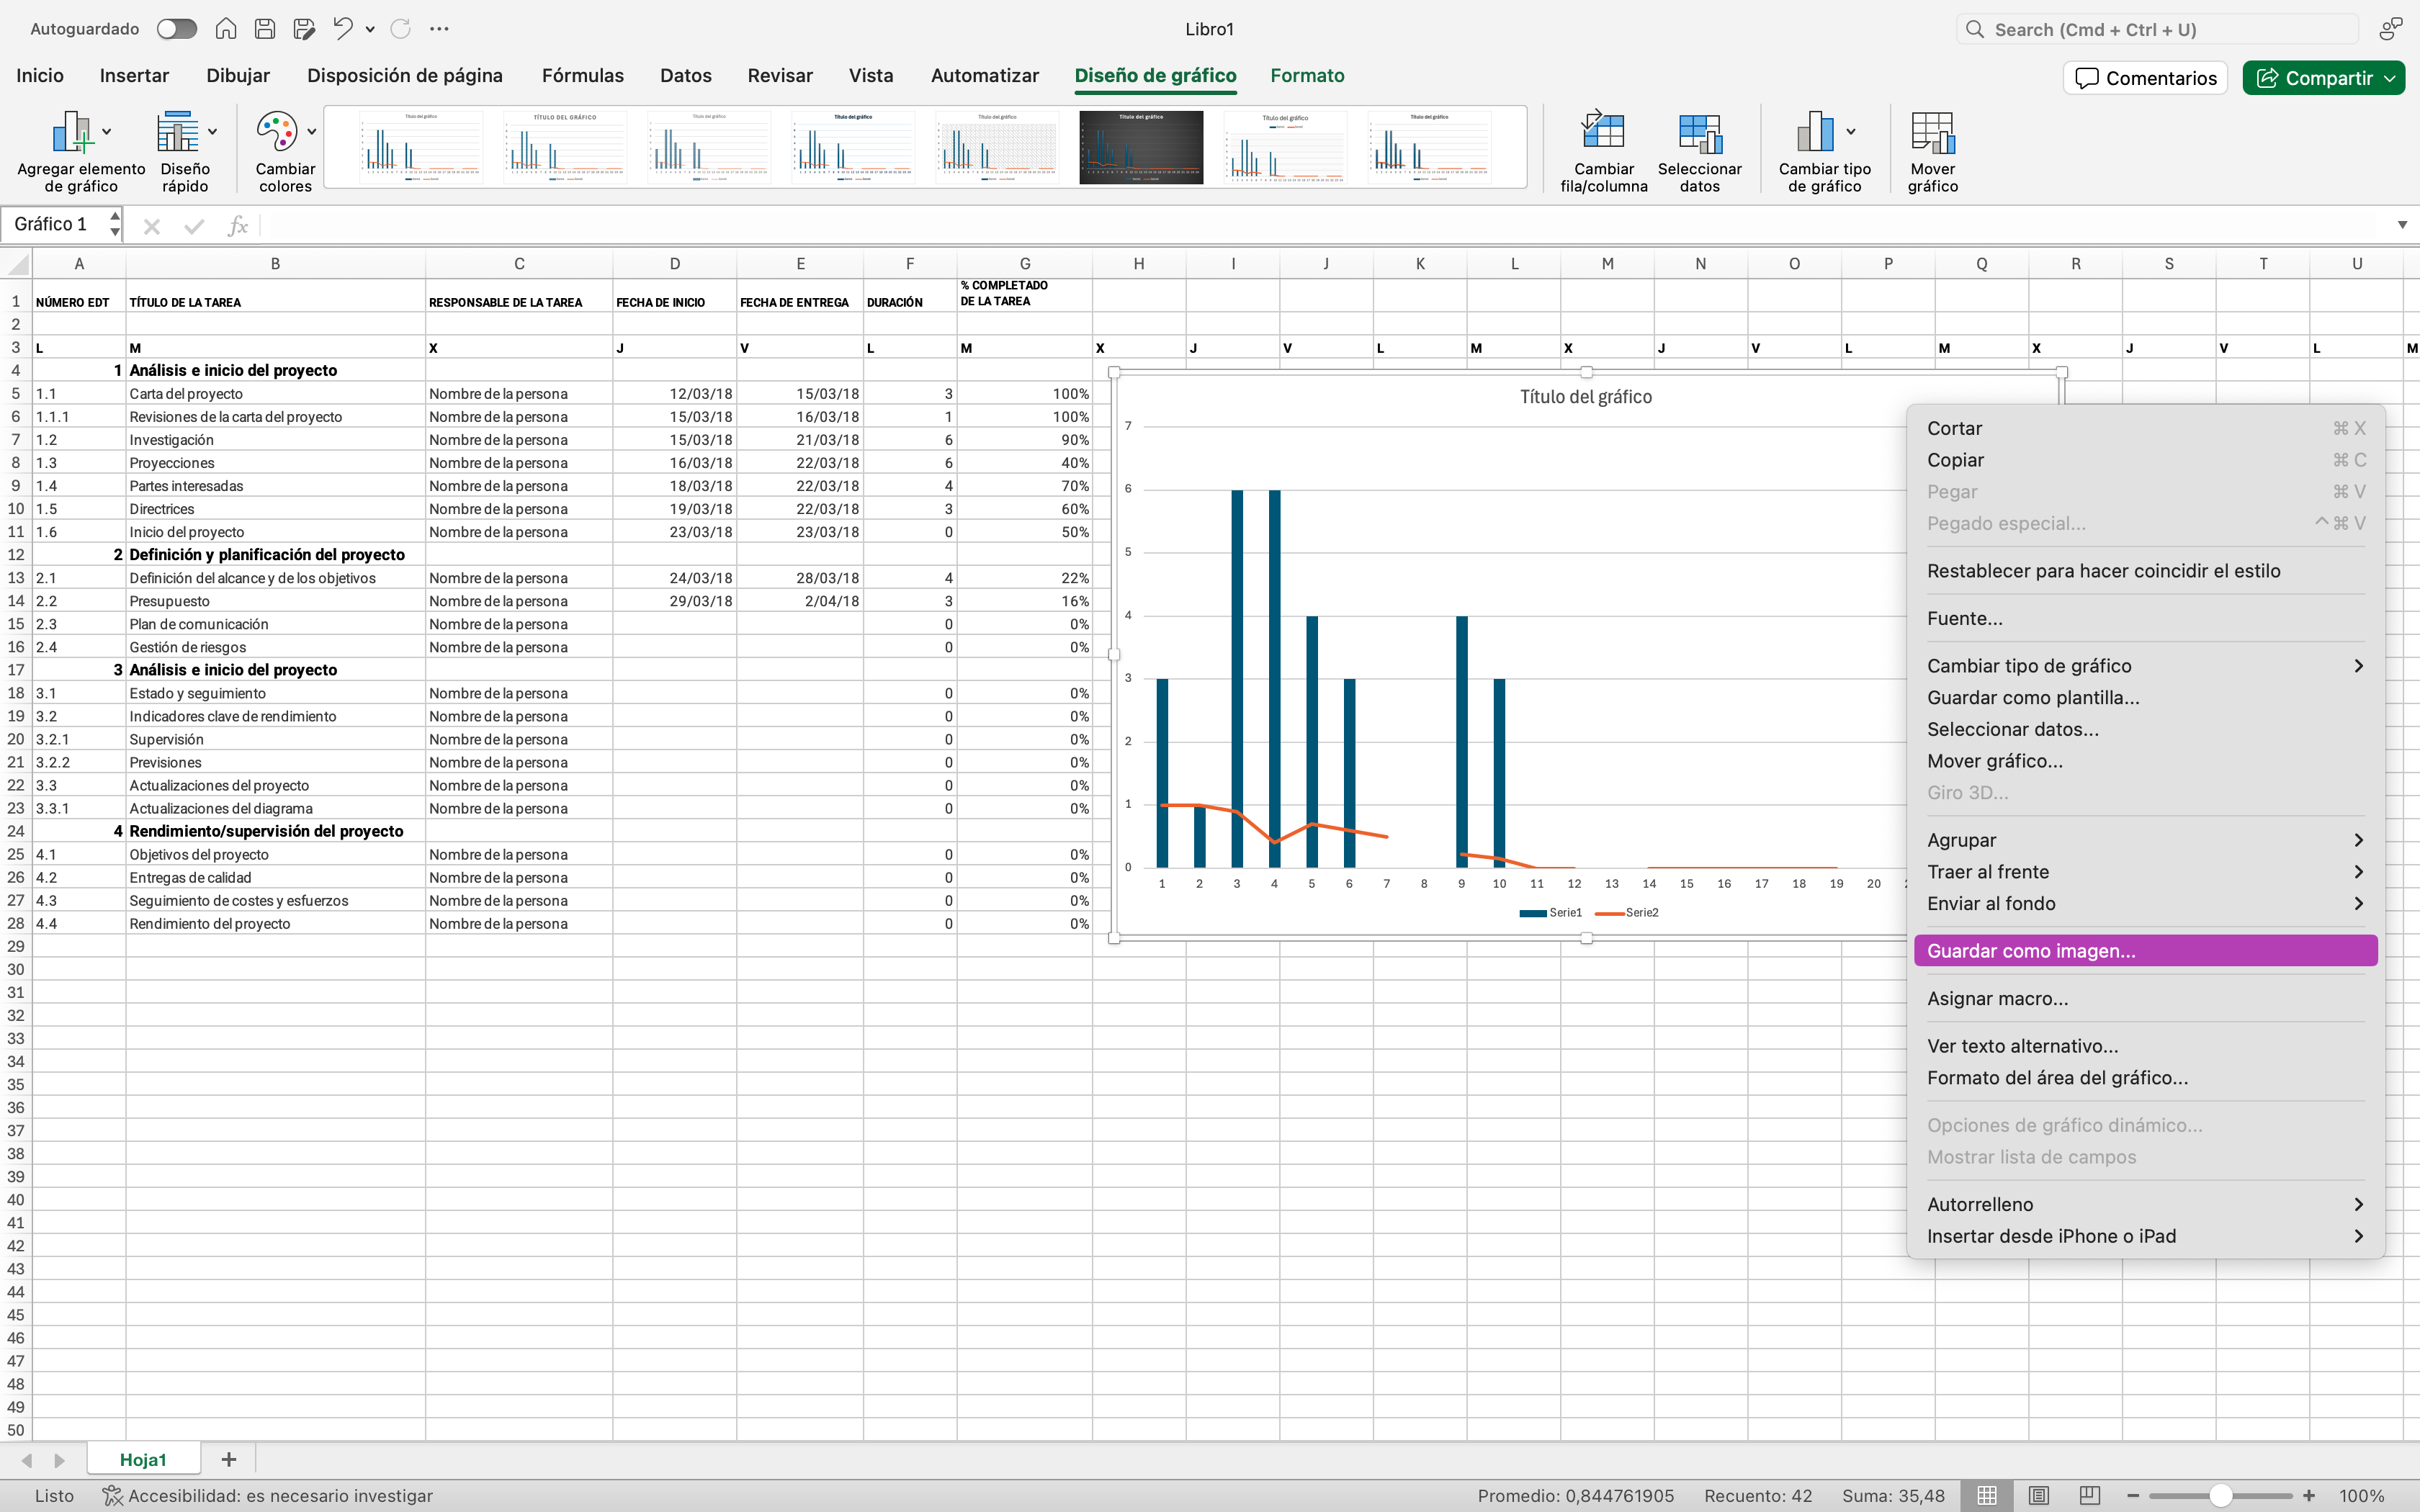This screenshot has height=1512, width=2420.
Task: Click the Save disk icon in the title bar
Action: (265, 29)
